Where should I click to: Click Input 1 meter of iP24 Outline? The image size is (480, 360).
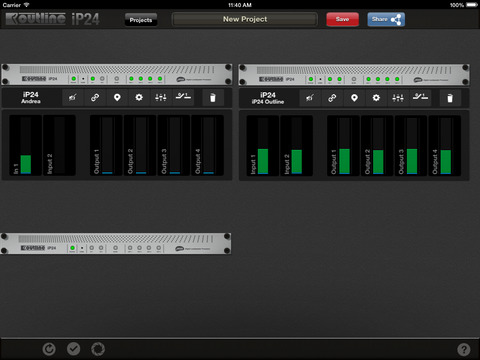tap(263, 146)
